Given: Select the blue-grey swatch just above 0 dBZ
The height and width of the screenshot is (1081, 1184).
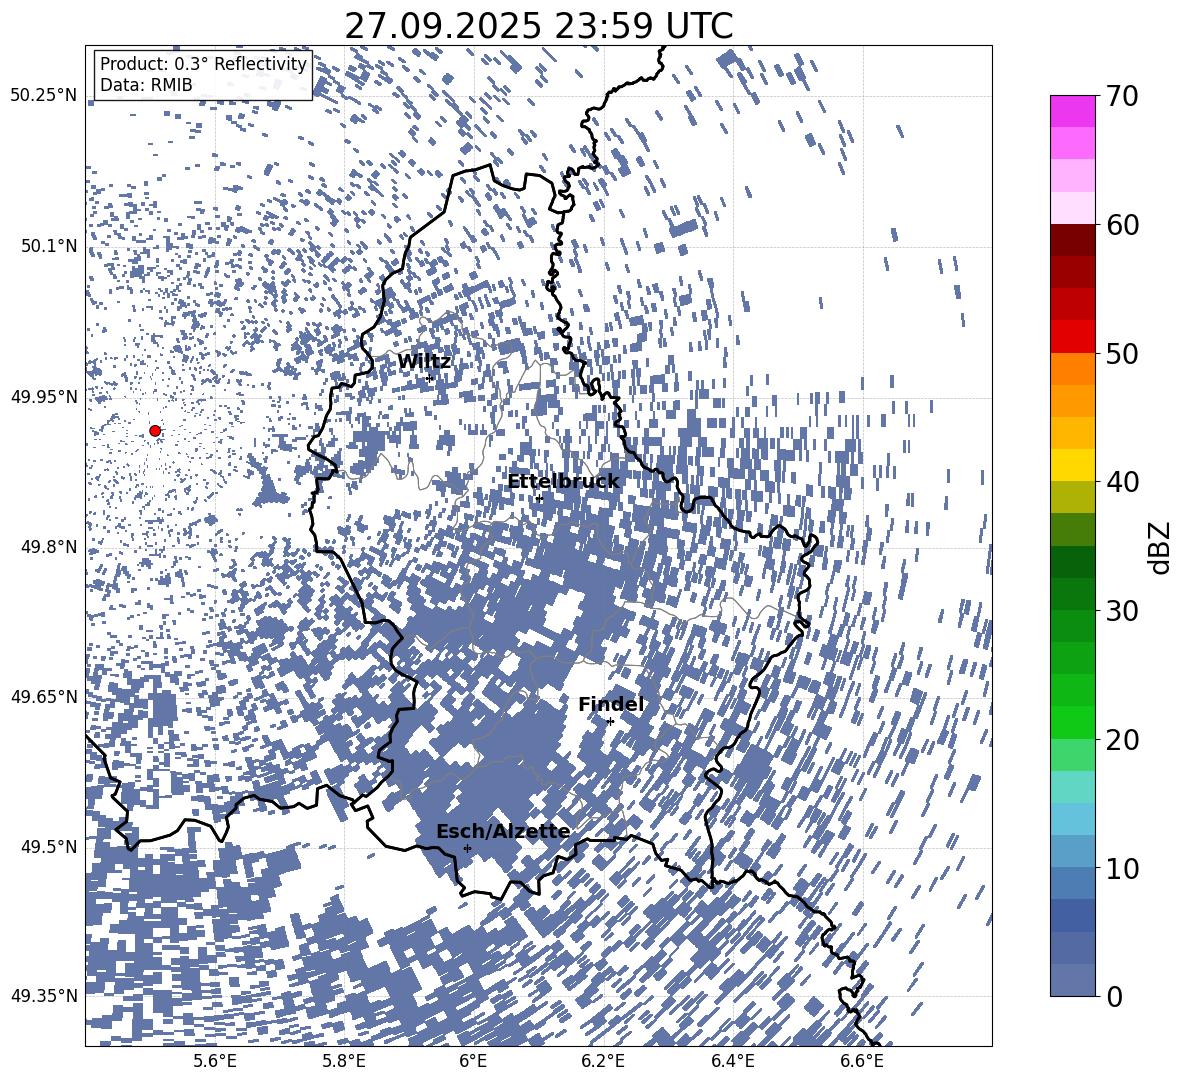Looking at the screenshot, I should click(1072, 980).
